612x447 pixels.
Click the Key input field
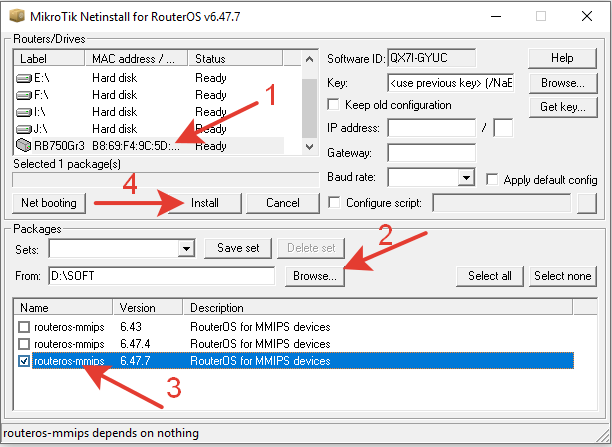(451, 83)
